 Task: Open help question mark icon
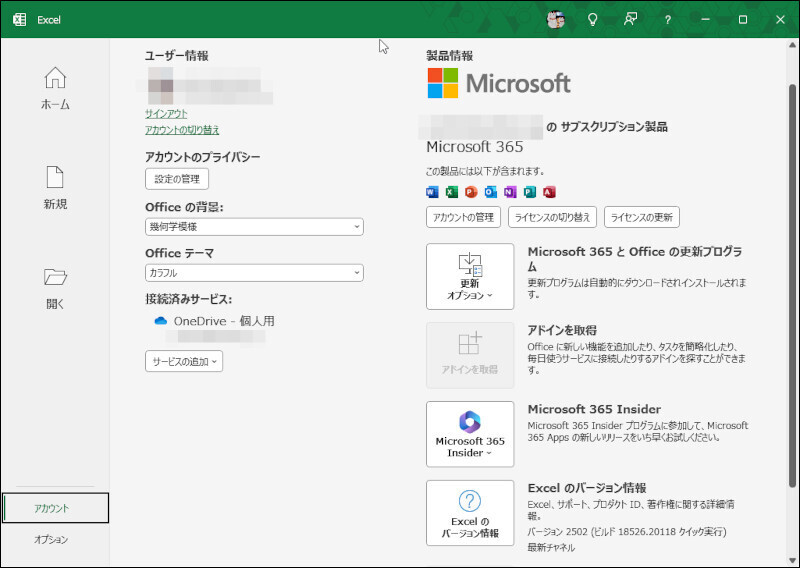click(x=667, y=20)
